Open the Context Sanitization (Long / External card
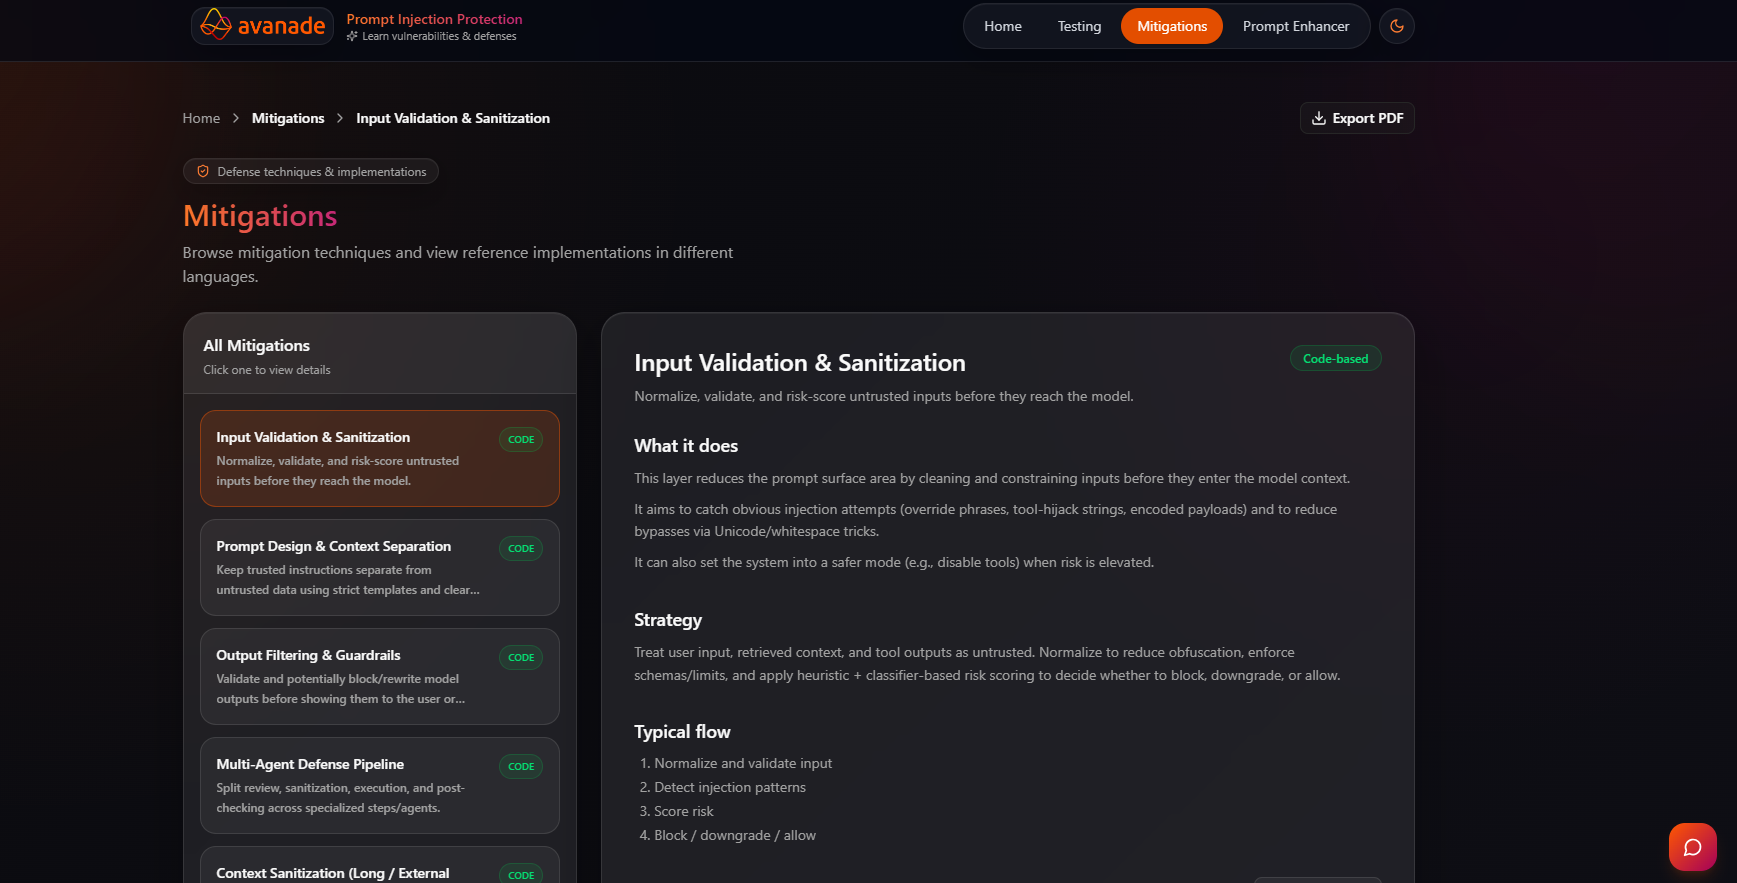This screenshot has height=883, width=1737. (380, 865)
